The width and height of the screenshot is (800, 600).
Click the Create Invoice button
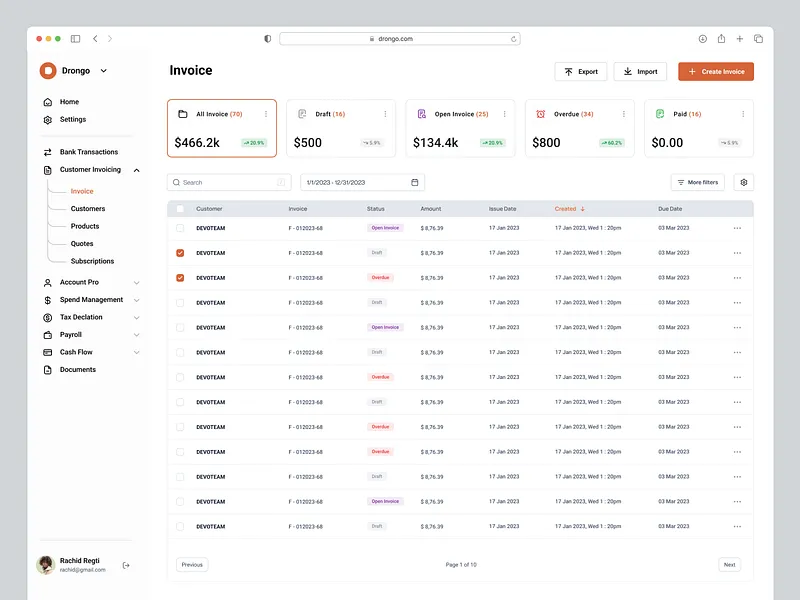click(716, 71)
